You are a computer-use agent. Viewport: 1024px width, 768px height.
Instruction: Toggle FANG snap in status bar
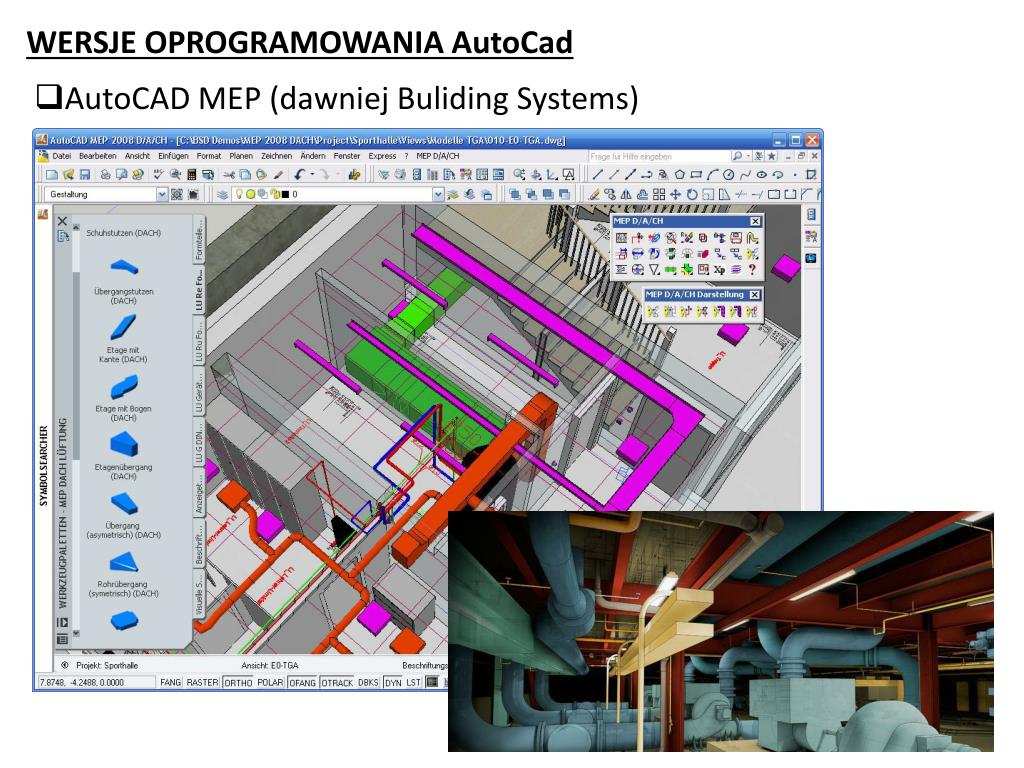tap(170, 682)
